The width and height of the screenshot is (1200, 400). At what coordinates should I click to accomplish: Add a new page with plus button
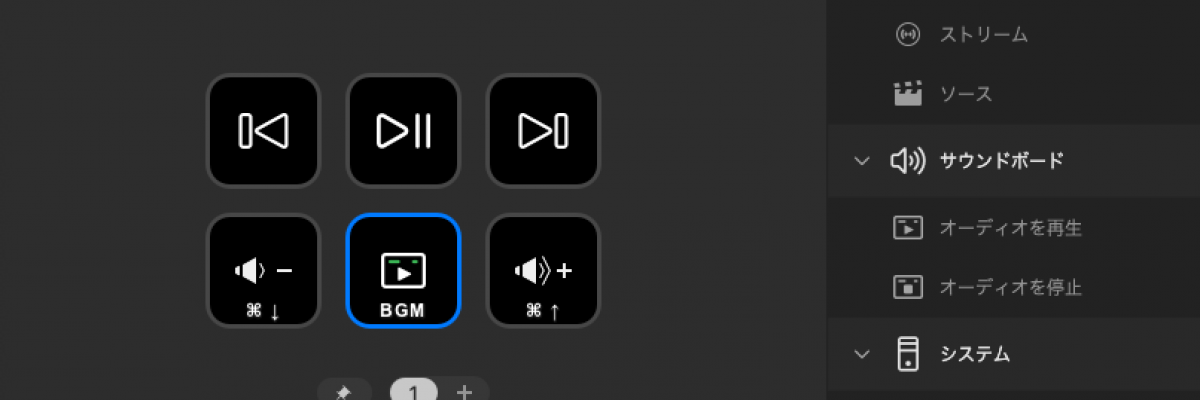[464, 392]
